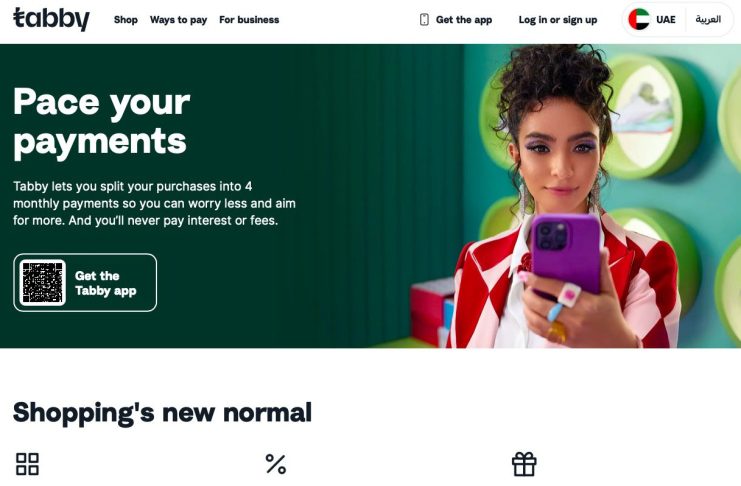Click the phone icon beside Get the app
The image size is (741, 486).
click(x=424, y=19)
